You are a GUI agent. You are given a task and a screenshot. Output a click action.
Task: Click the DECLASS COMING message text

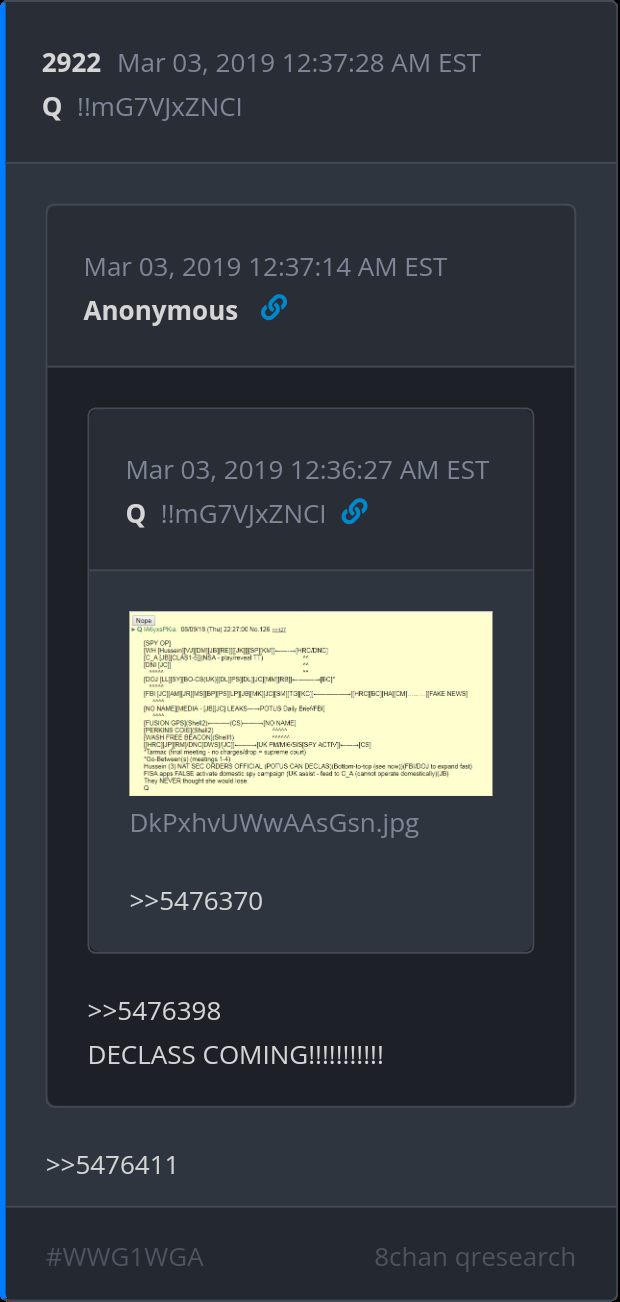point(236,1056)
